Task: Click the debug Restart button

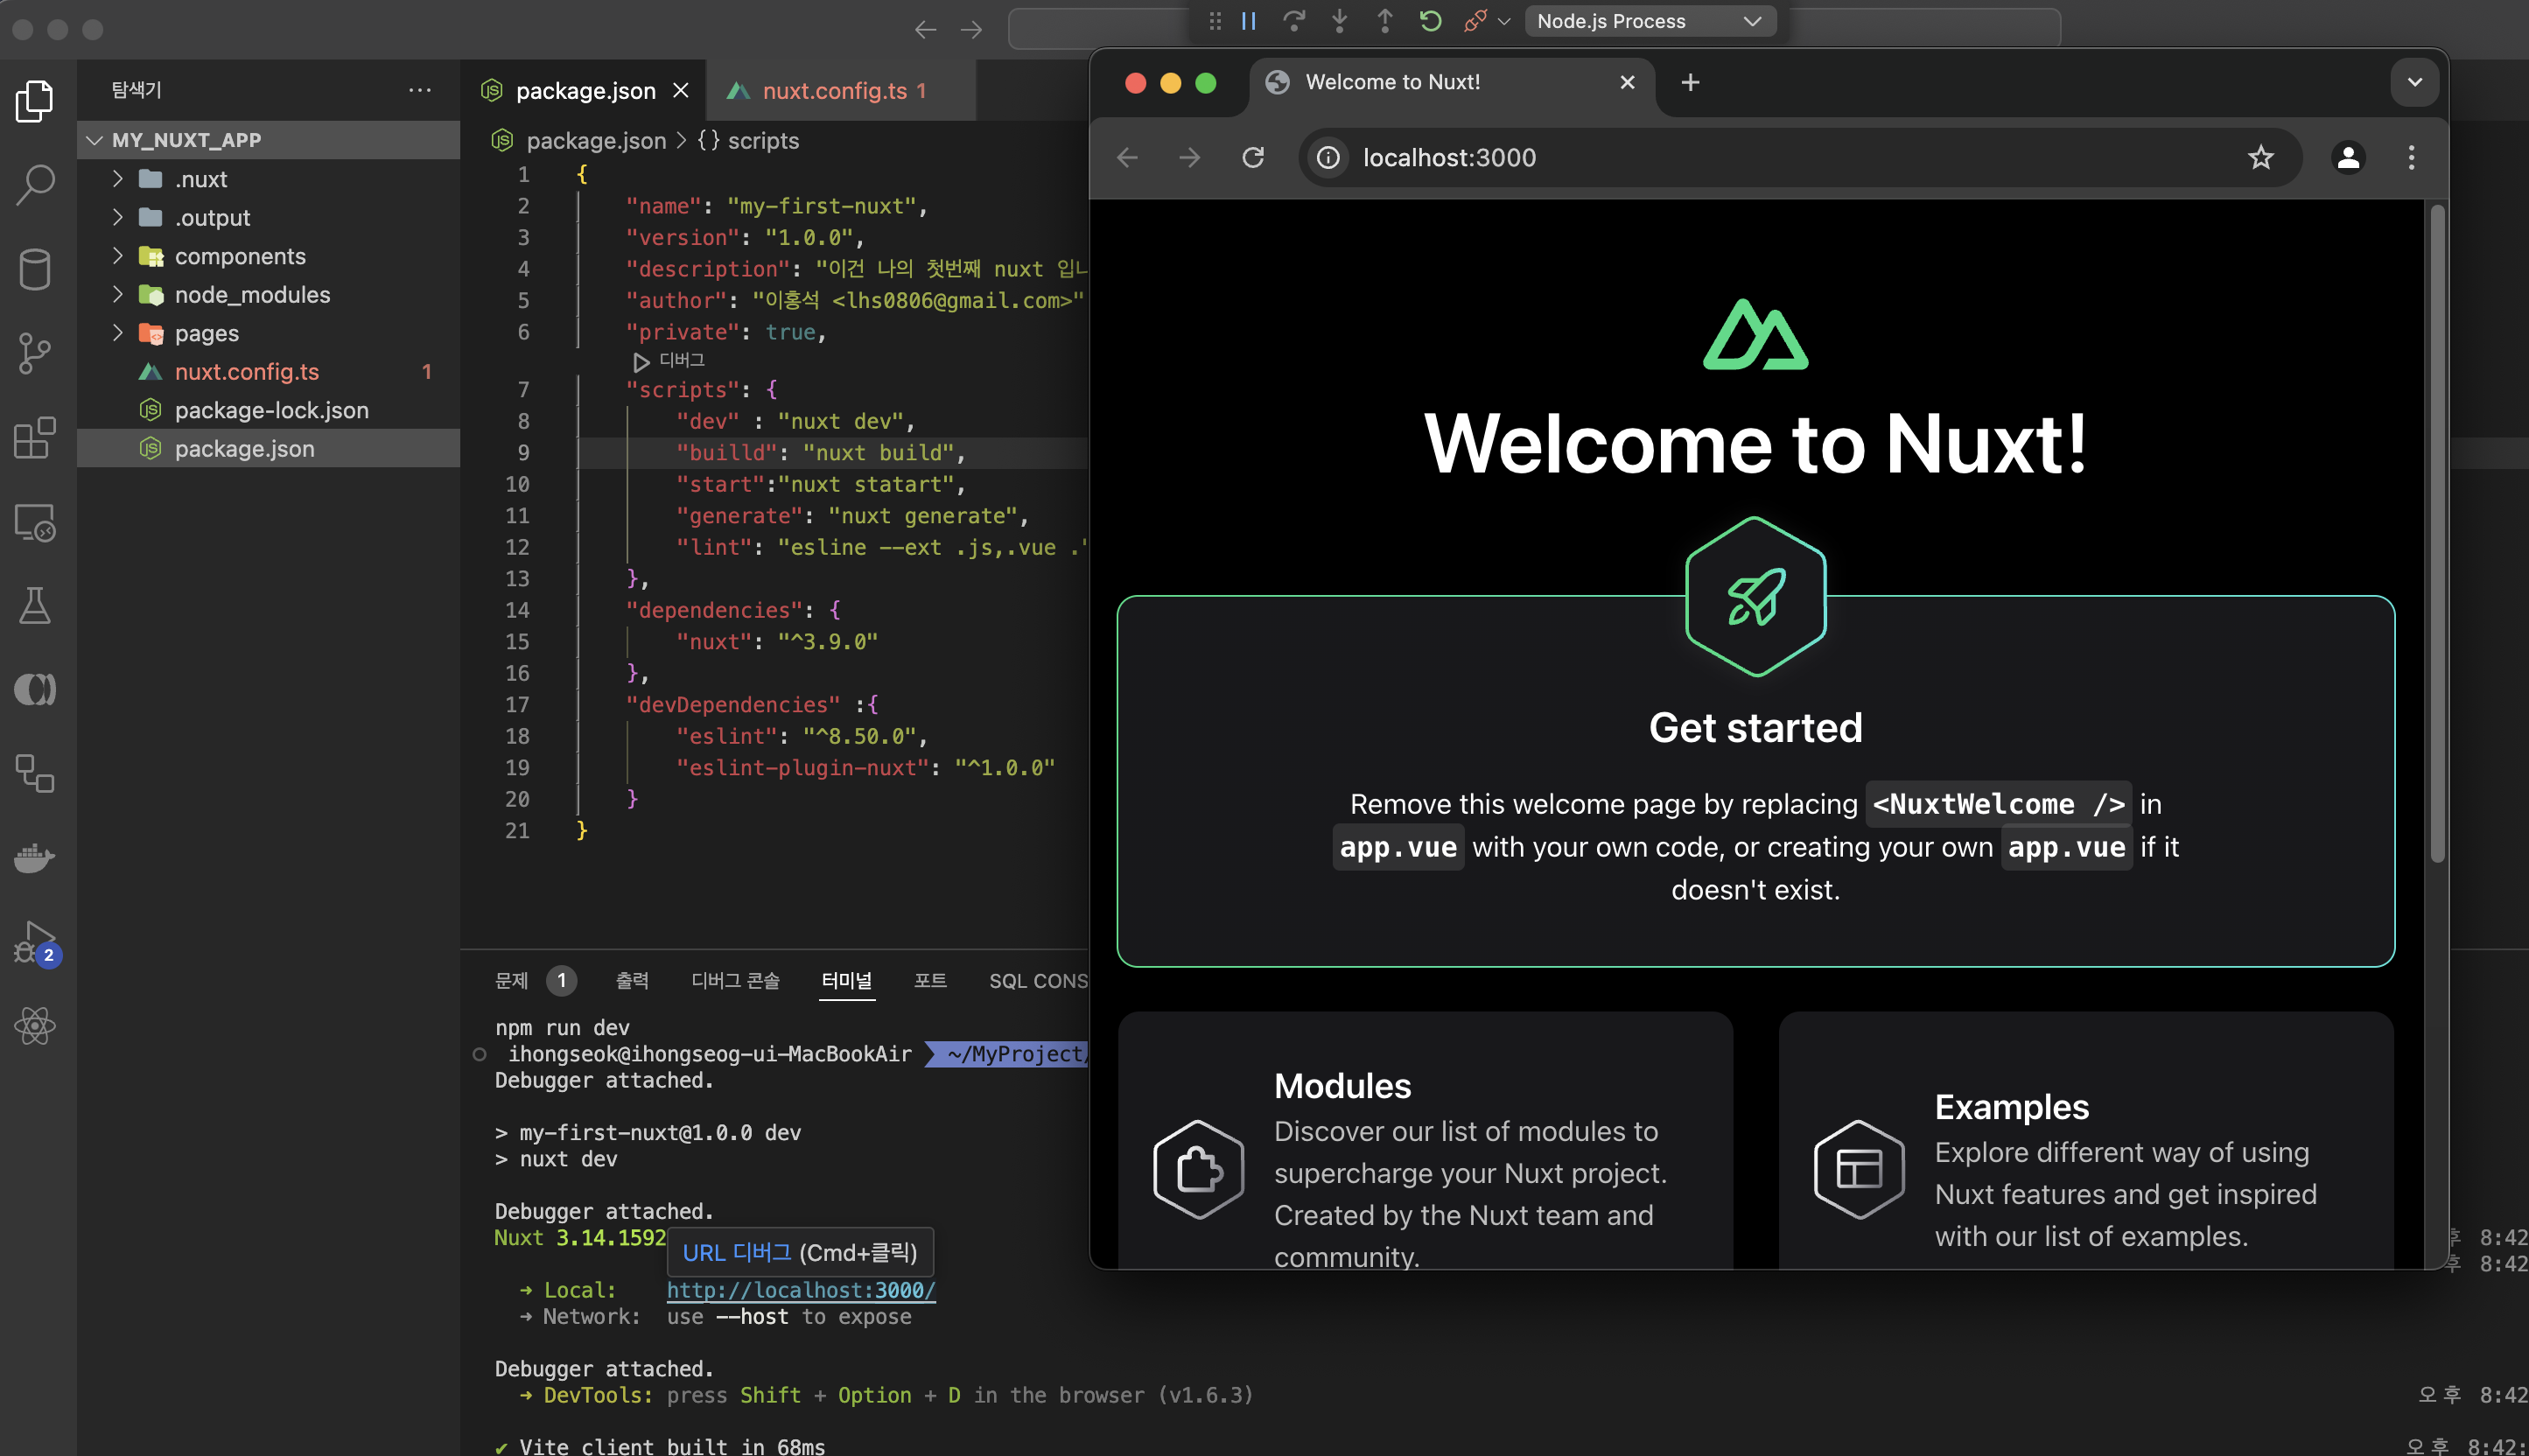Action: point(1430,21)
